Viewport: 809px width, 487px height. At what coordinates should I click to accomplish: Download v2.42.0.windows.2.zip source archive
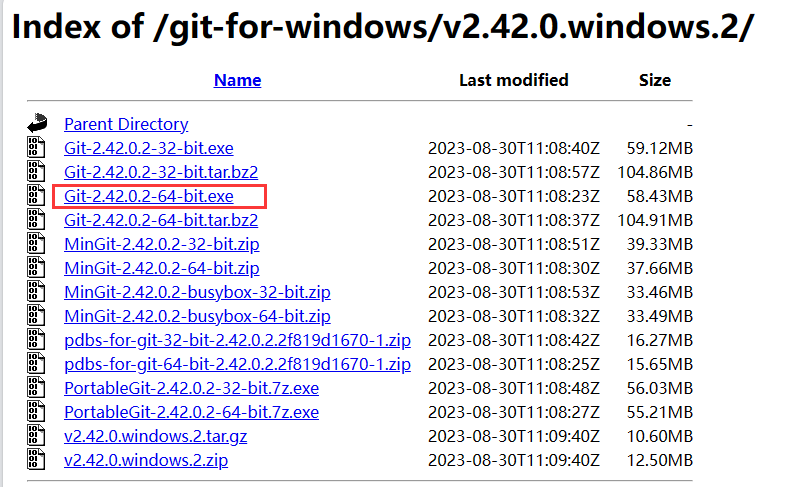coord(146,460)
